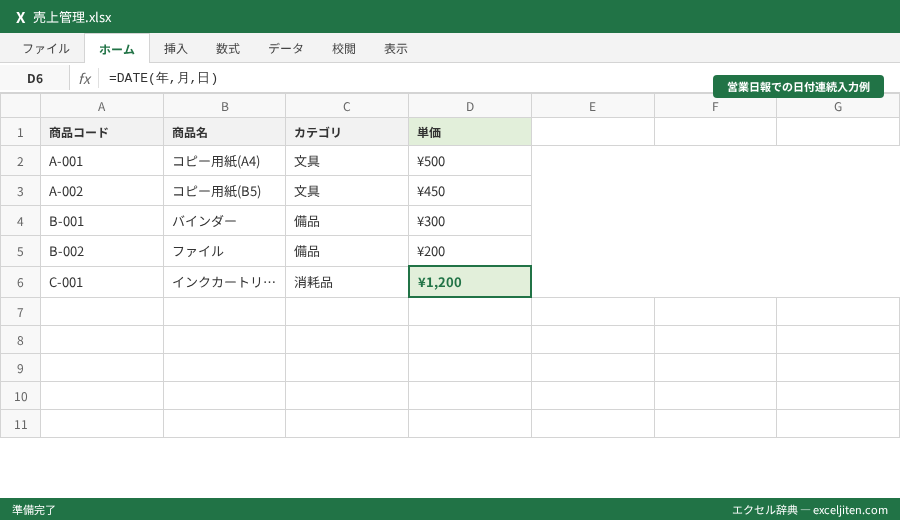Select row 8 header

(x=20, y=340)
